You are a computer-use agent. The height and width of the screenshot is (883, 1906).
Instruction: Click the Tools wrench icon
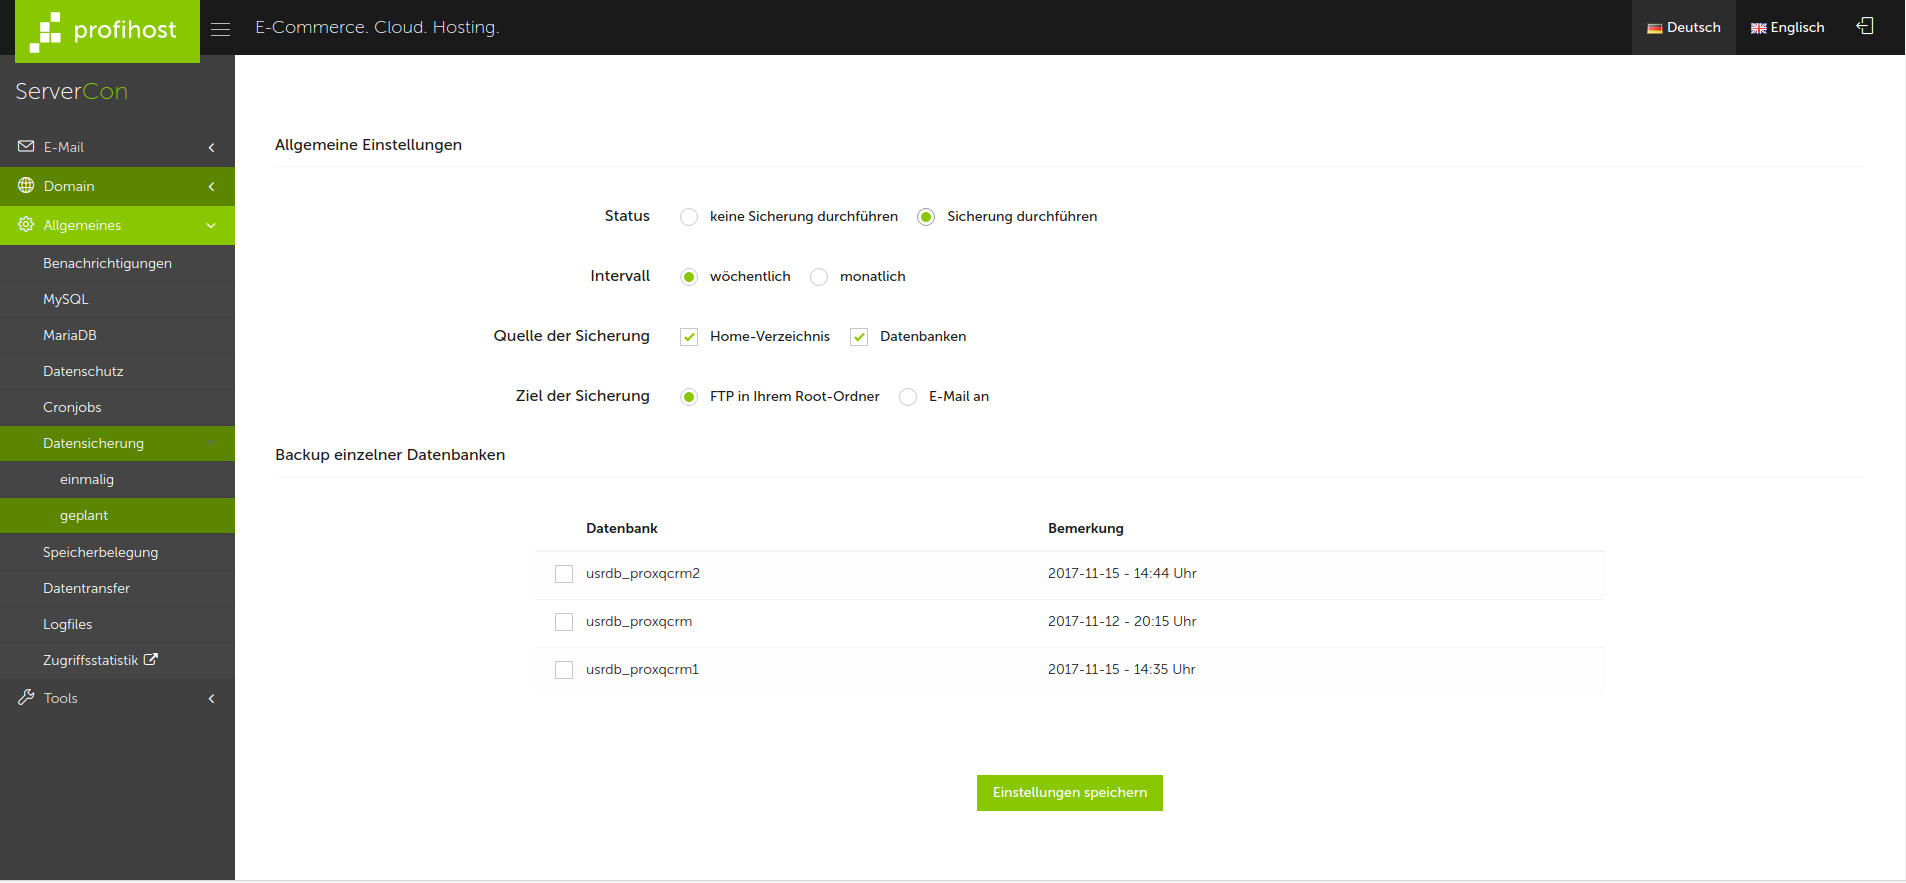click(26, 697)
